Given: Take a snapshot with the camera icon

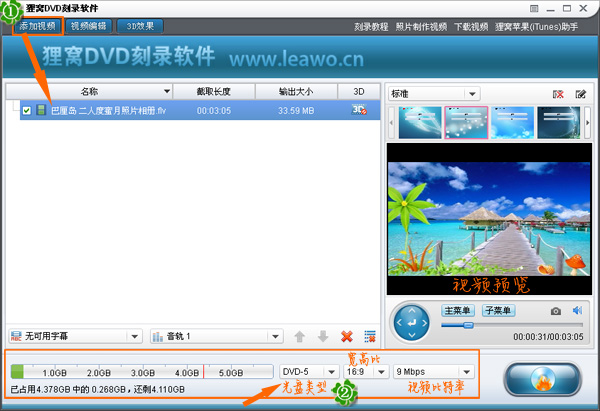Looking at the screenshot, I should [556, 311].
